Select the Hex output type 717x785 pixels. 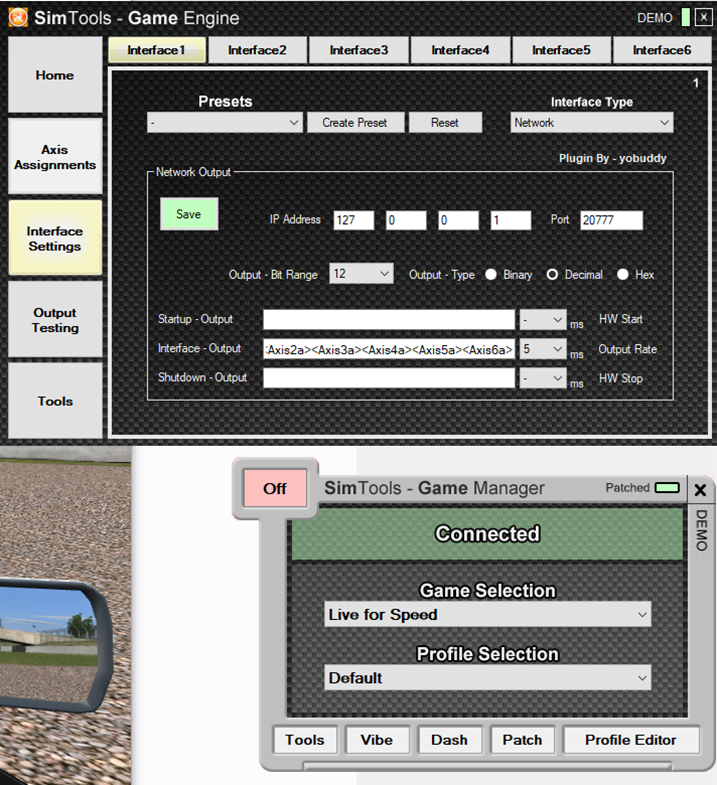coord(623,275)
